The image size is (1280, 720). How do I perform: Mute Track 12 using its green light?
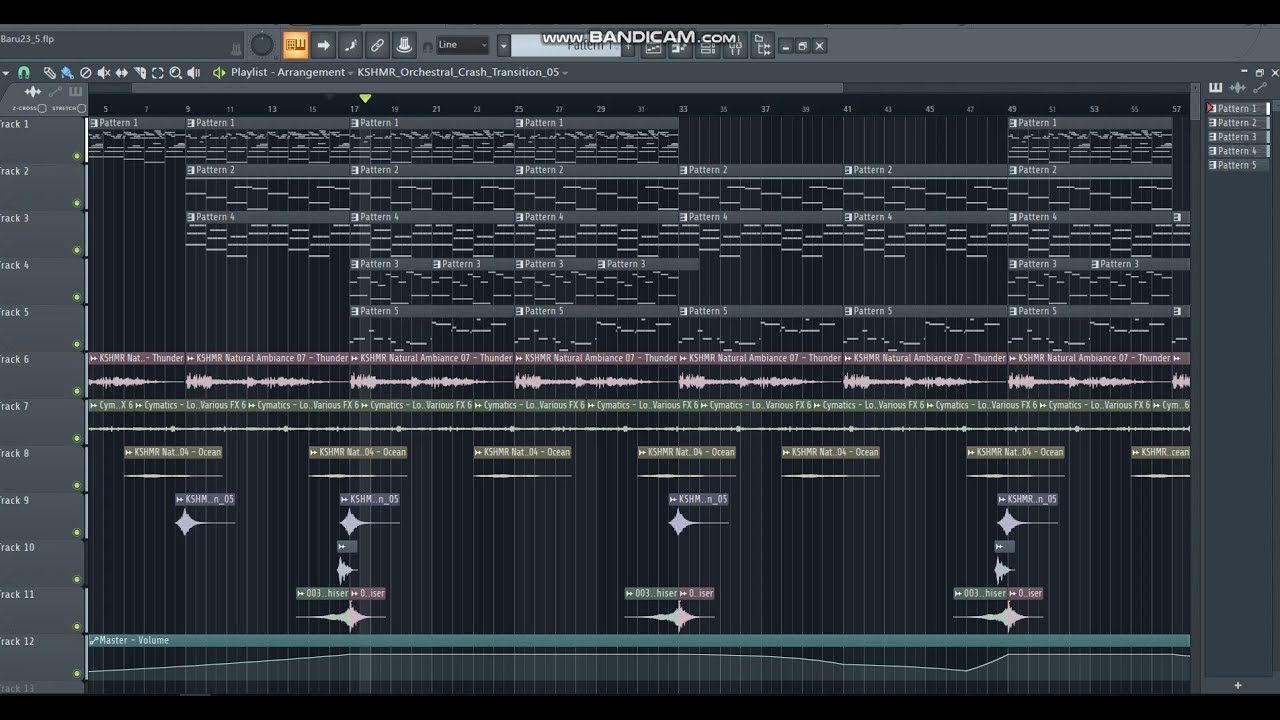click(x=77, y=673)
